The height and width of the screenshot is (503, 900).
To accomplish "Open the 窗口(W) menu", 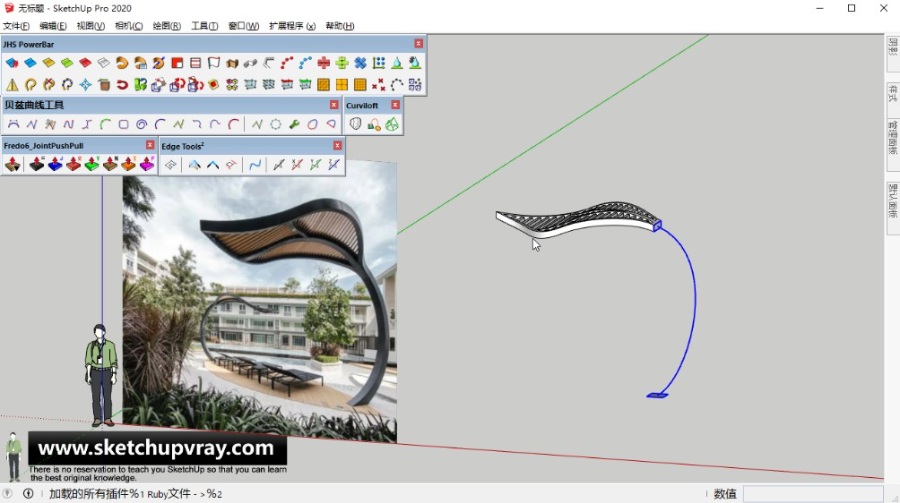I will (x=243, y=26).
